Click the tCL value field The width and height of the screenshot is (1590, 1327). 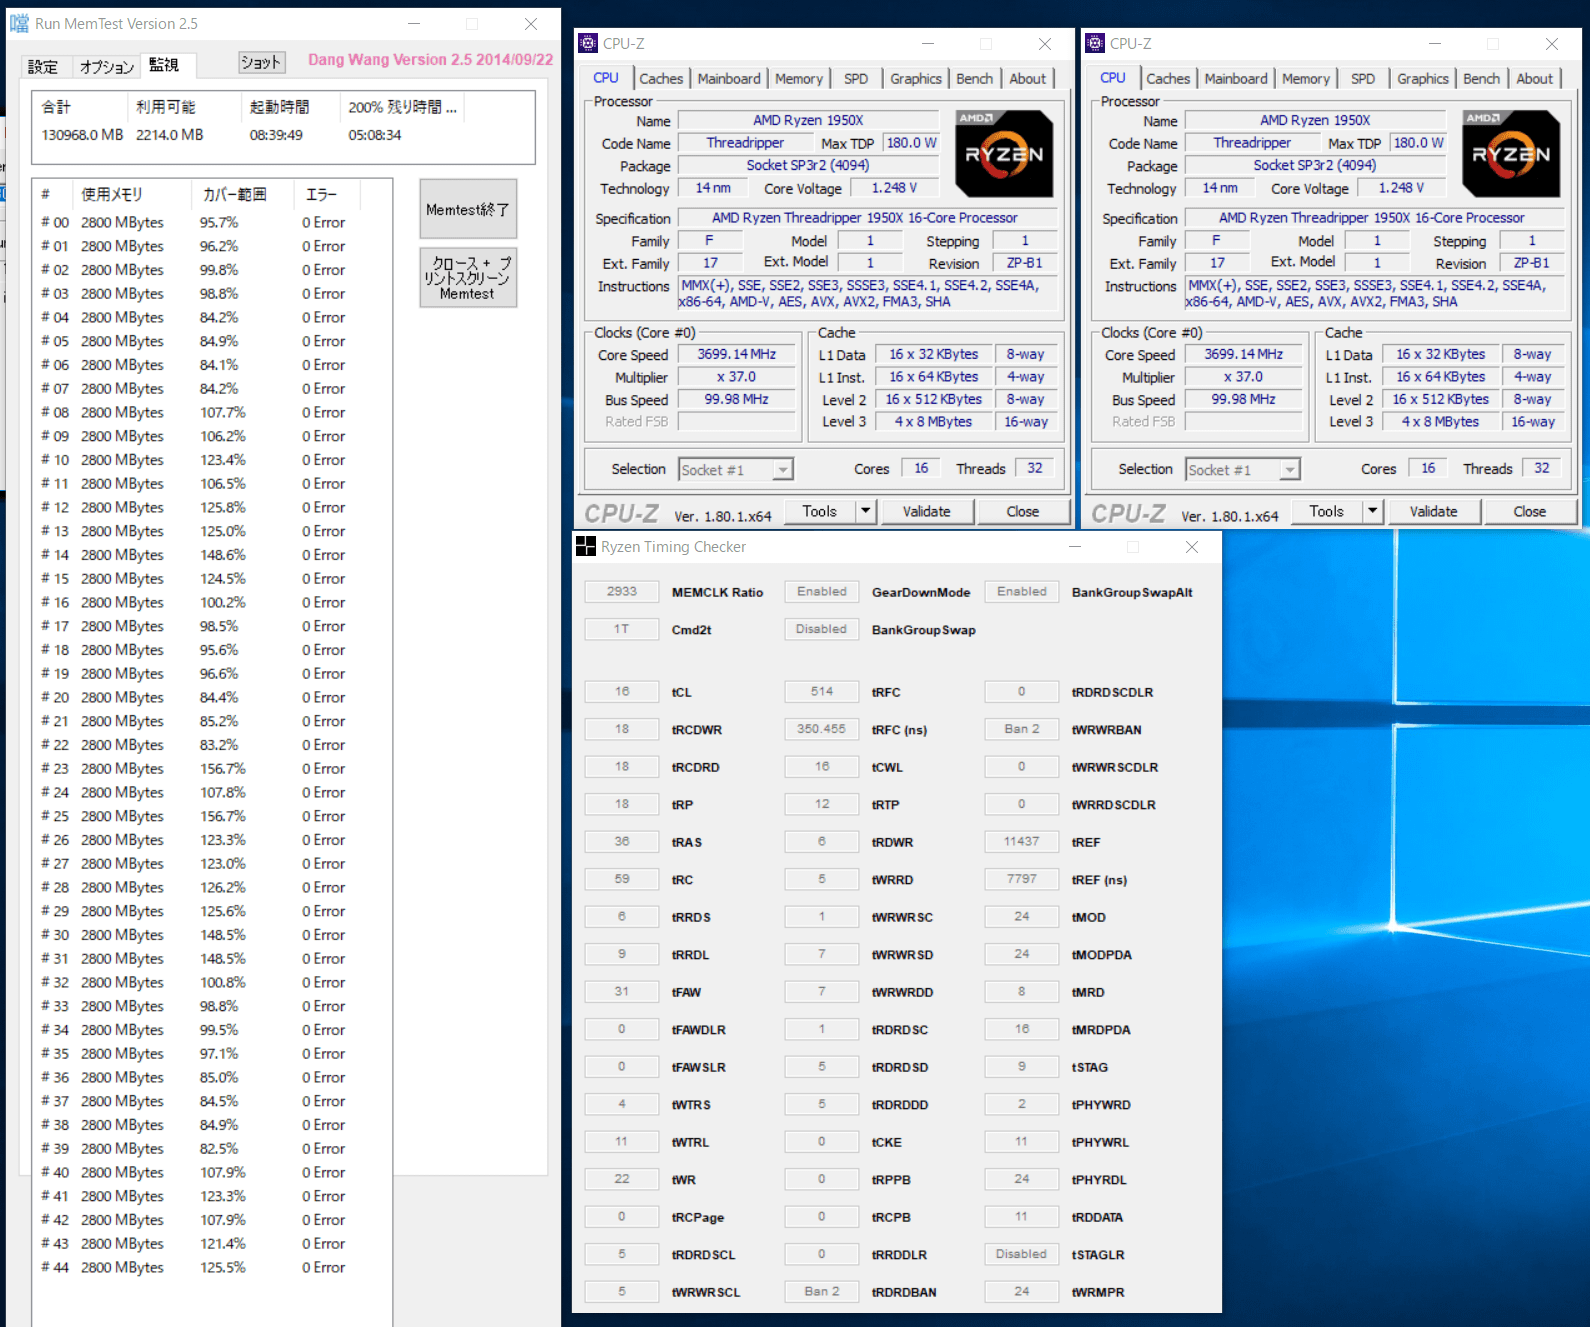[x=622, y=691]
